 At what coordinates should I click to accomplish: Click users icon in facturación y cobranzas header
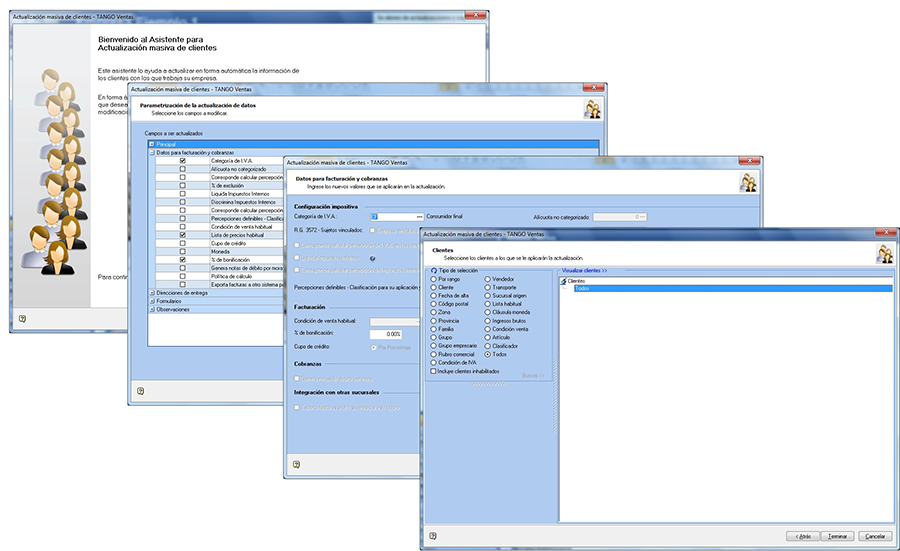click(x=748, y=183)
